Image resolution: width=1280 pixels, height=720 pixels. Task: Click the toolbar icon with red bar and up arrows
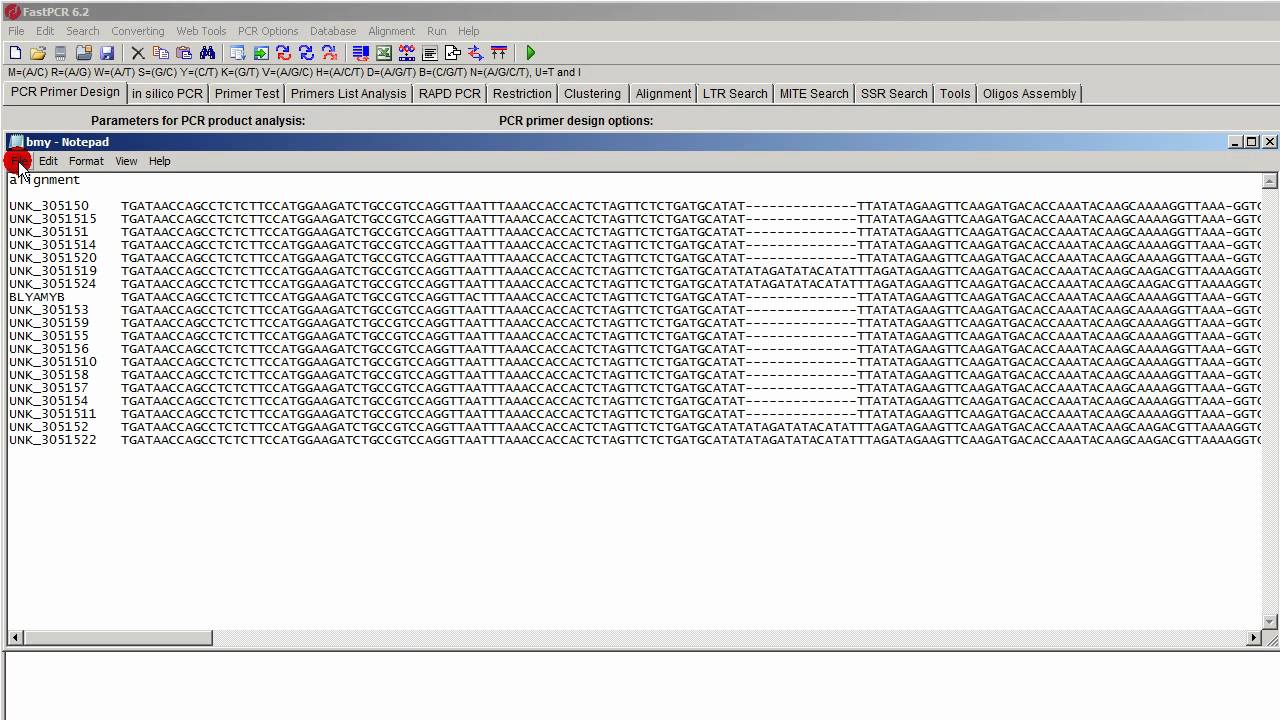pyautogui.click(x=499, y=53)
